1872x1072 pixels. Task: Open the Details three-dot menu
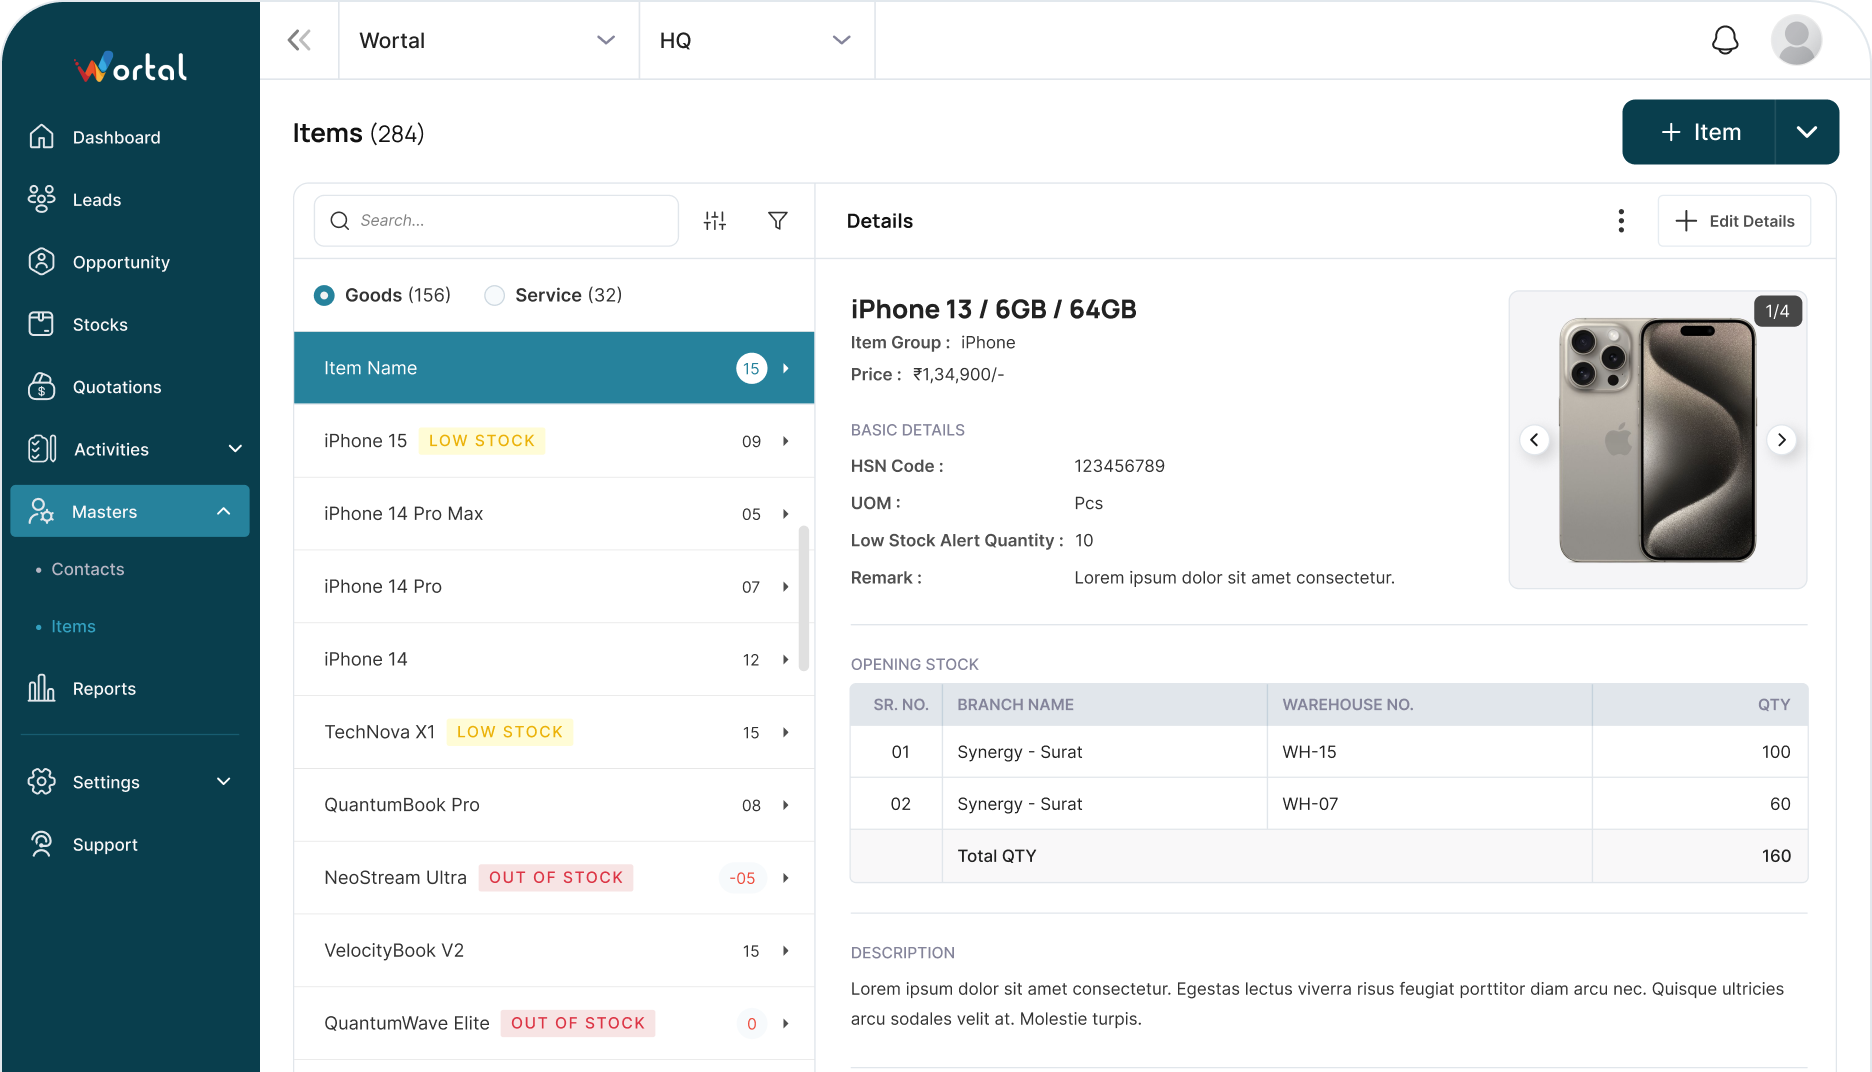point(1621,221)
